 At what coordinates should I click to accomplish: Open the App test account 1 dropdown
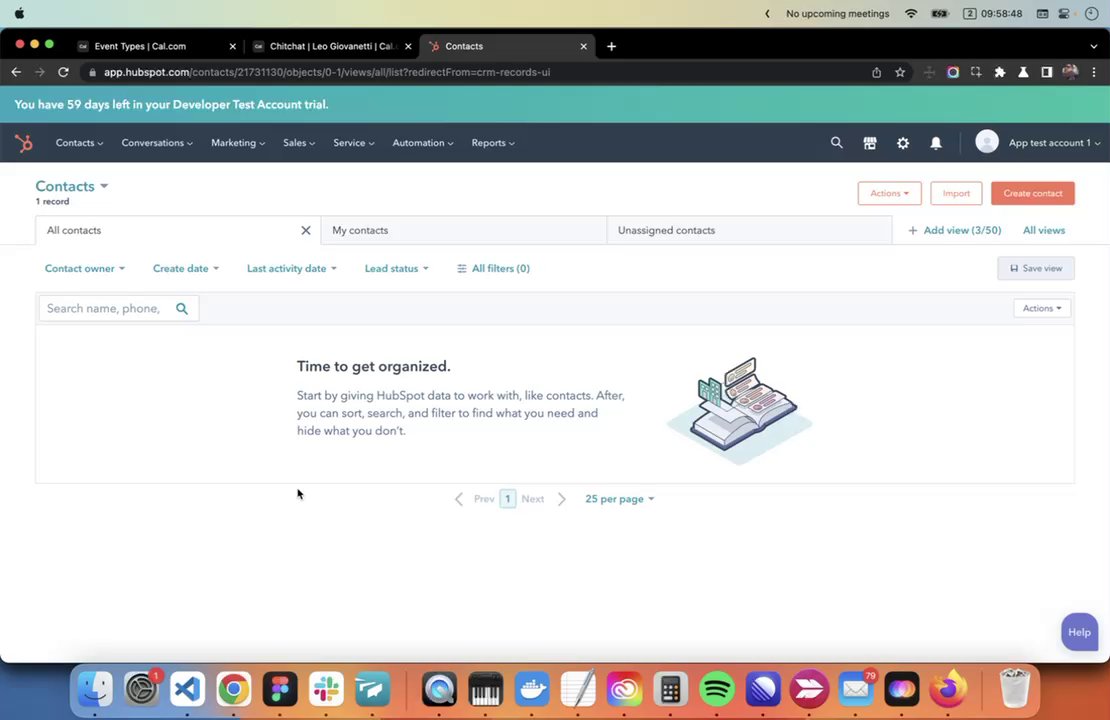point(1054,143)
